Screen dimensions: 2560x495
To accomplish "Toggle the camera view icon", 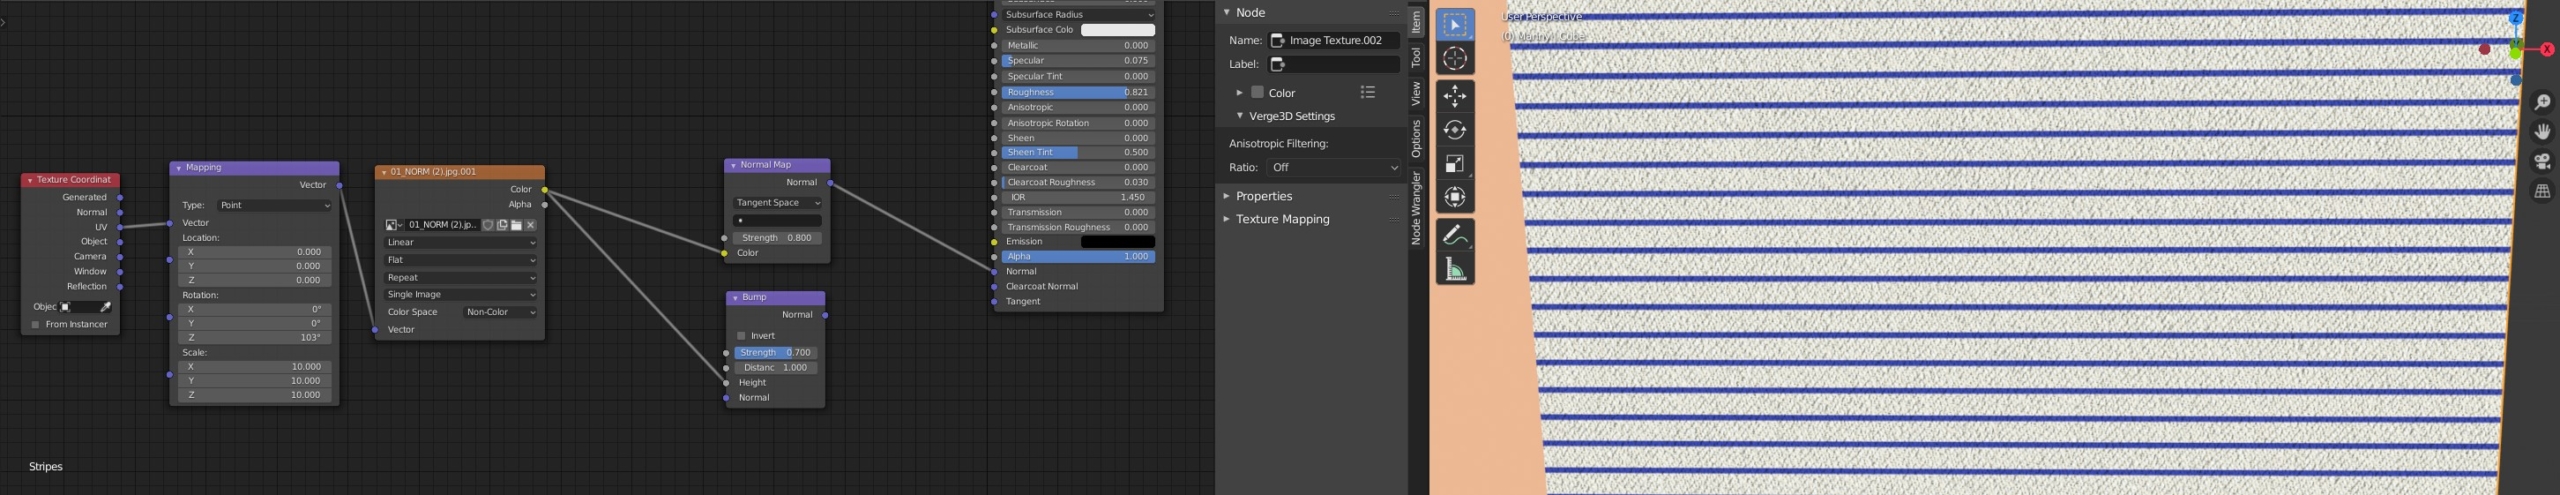I will [2542, 162].
